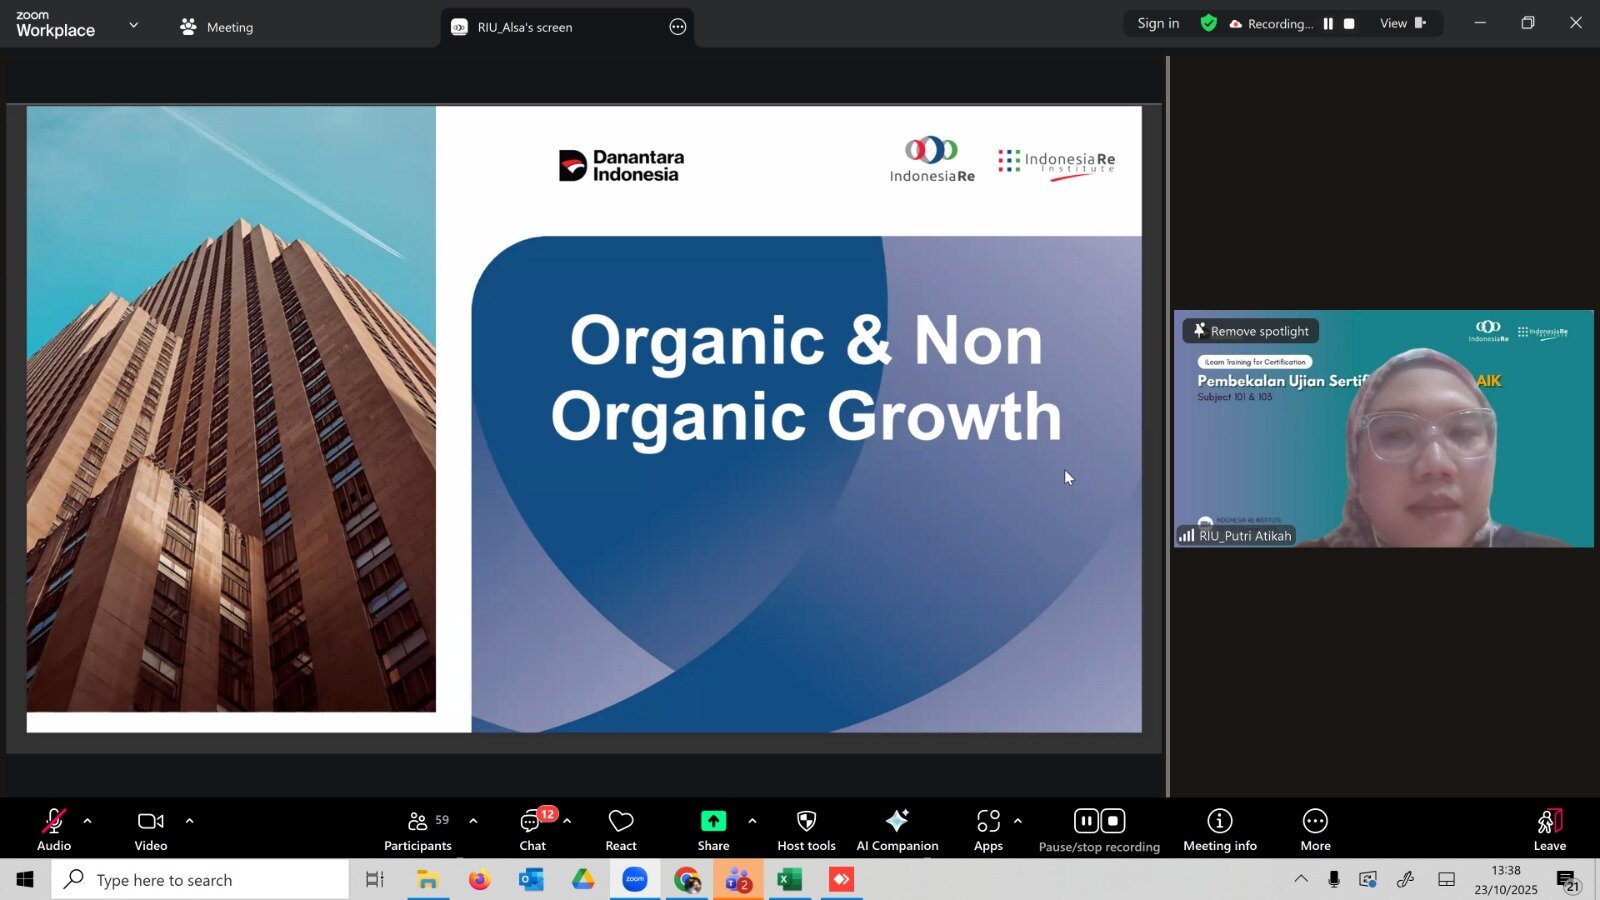Expand the Zoom Workplace dropdown chevron
Screen dimensions: 1600x900
pos(134,26)
